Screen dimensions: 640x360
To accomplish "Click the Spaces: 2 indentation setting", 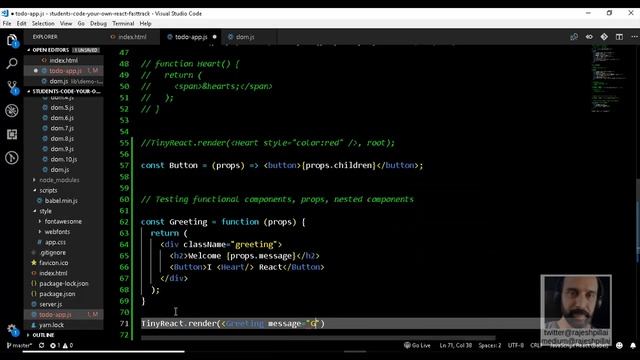I will point(490,345).
